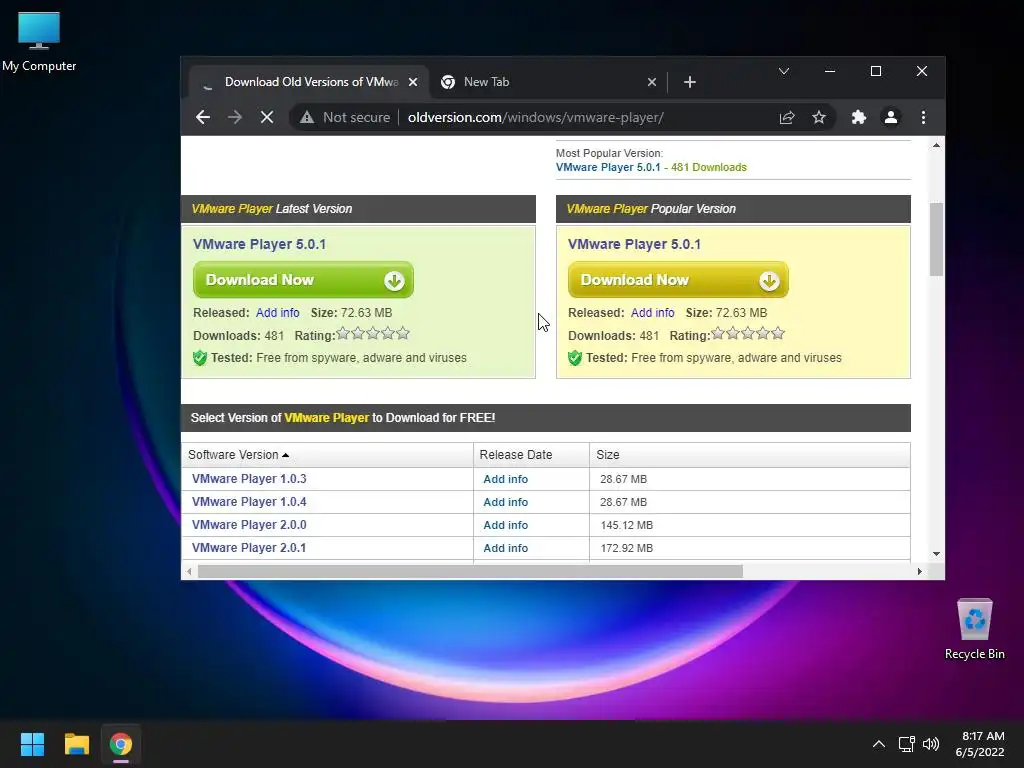Open the Chrome three-dot menu

tap(923, 118)
